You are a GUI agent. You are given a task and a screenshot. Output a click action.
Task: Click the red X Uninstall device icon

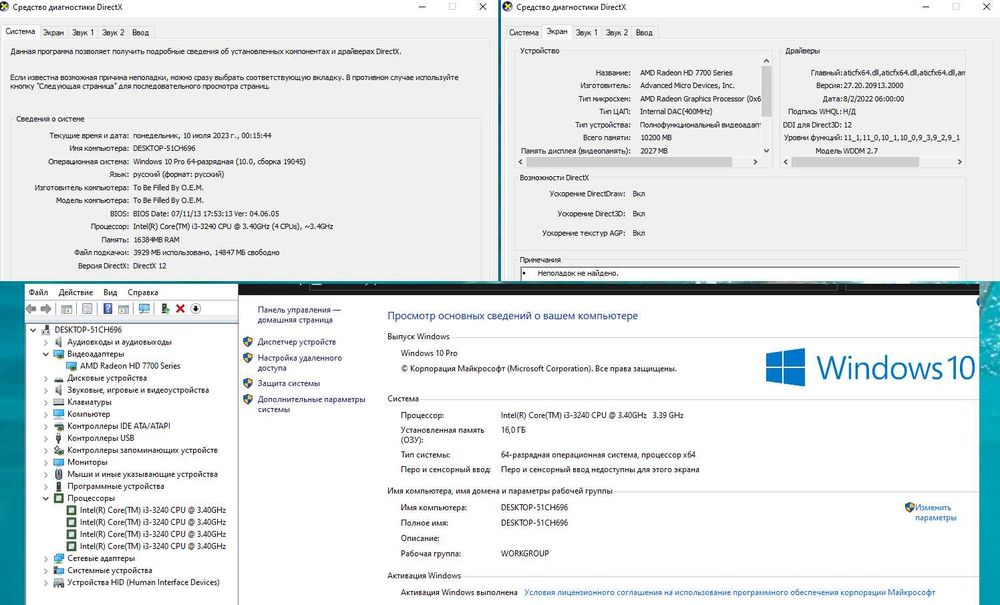pyautogui.click(x=180, y=309)
